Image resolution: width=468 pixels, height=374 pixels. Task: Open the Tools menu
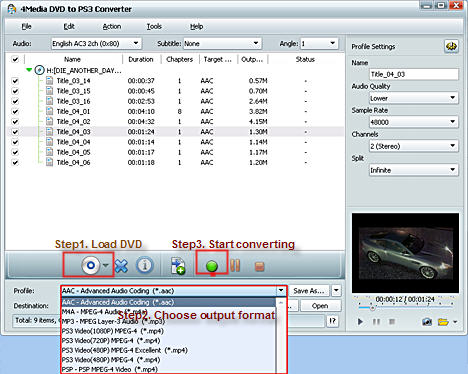[154, 26]
